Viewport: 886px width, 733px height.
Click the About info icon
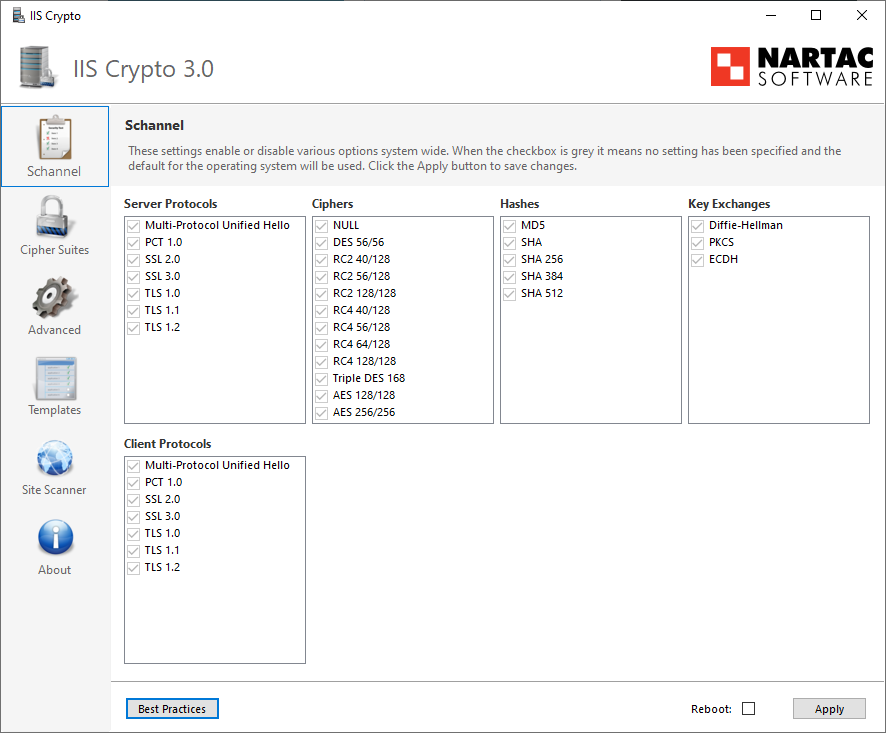coord(54,538)
